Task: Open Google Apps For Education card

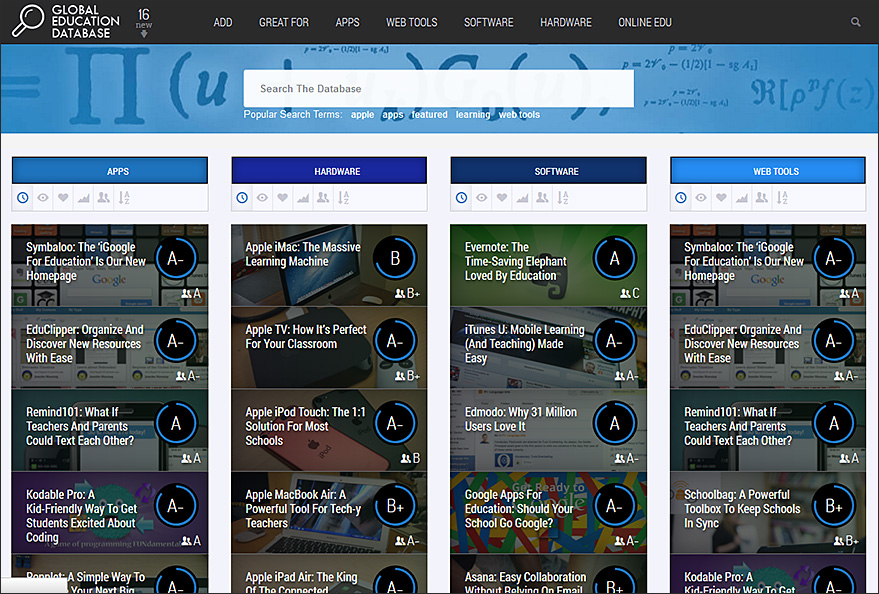Action: (x=548, y=512)
